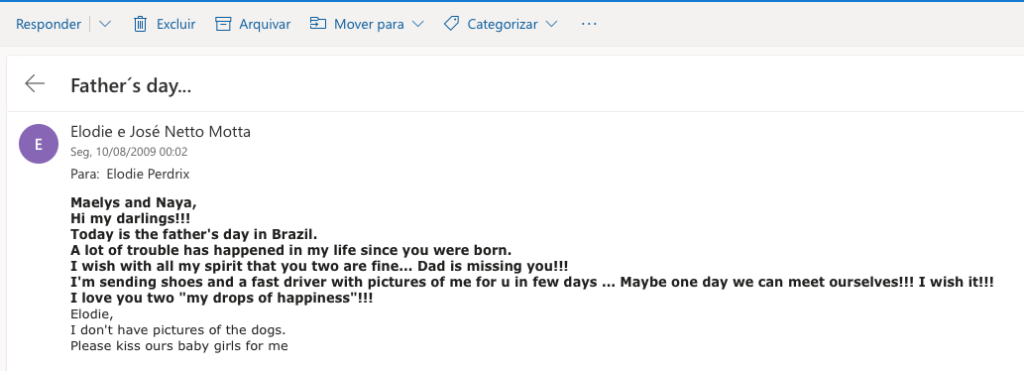Click the trash can Excluir icon

point(140,24)
